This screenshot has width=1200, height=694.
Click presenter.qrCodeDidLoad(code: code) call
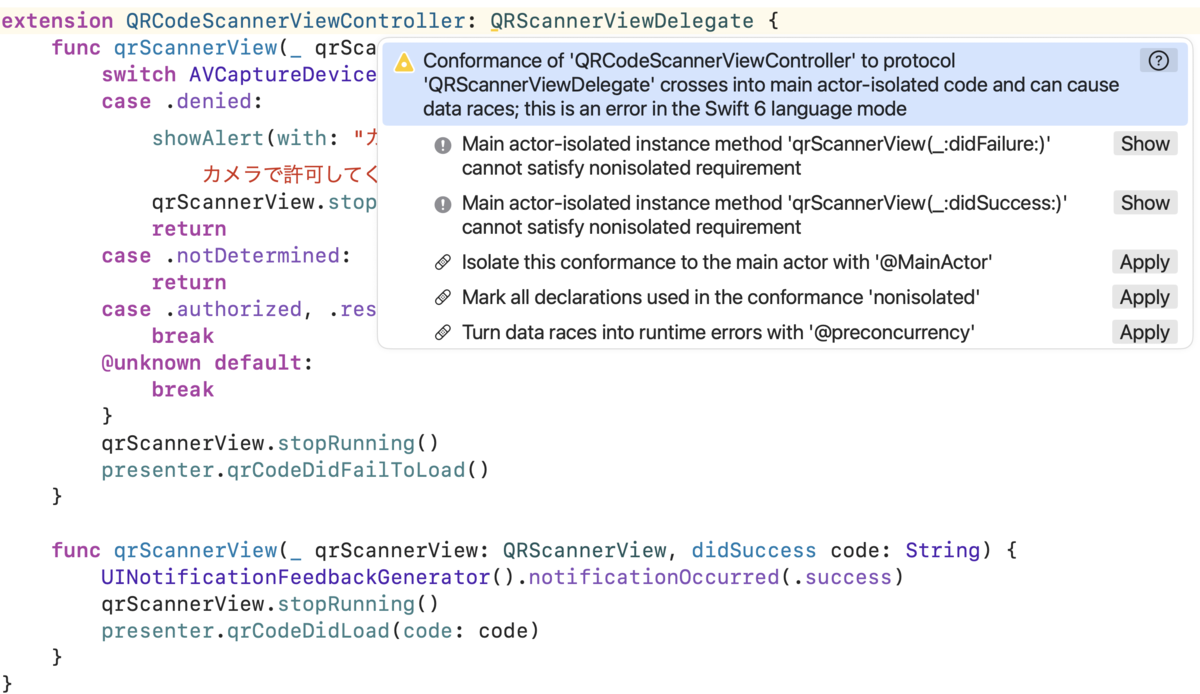pyautogui.click(x=320, y=631)
